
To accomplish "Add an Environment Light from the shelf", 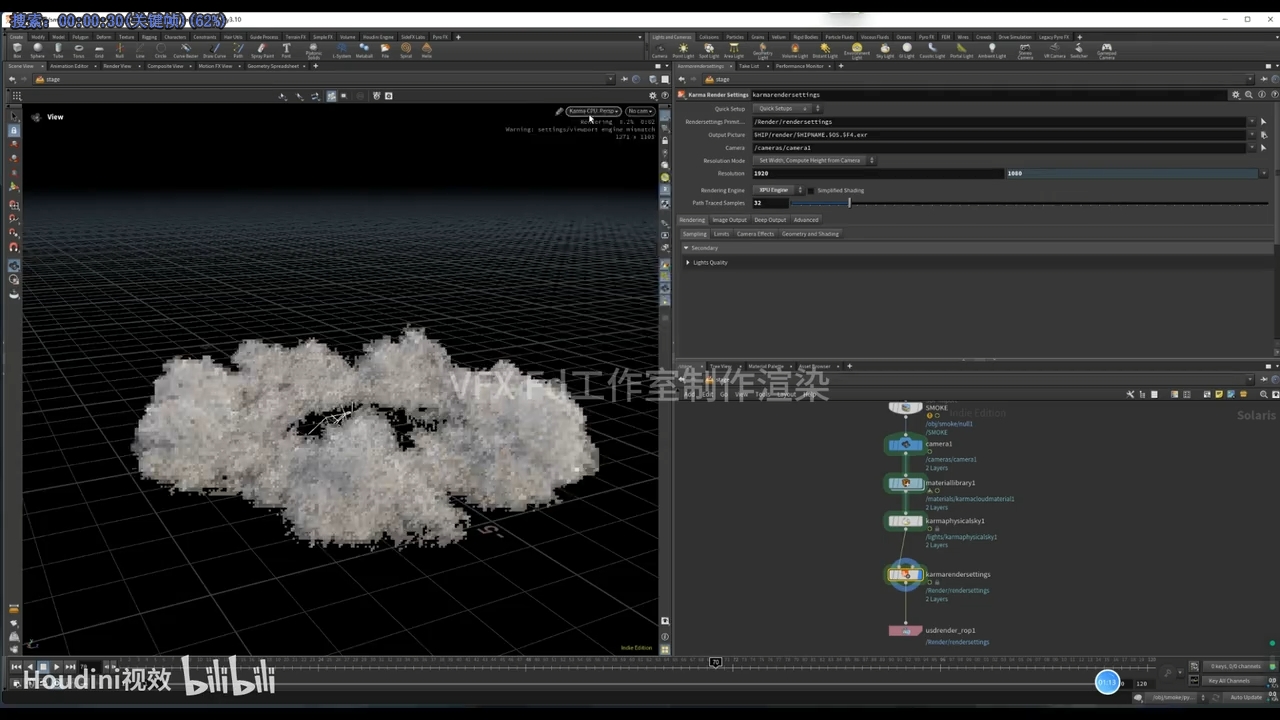I will [x=857, y=48].
